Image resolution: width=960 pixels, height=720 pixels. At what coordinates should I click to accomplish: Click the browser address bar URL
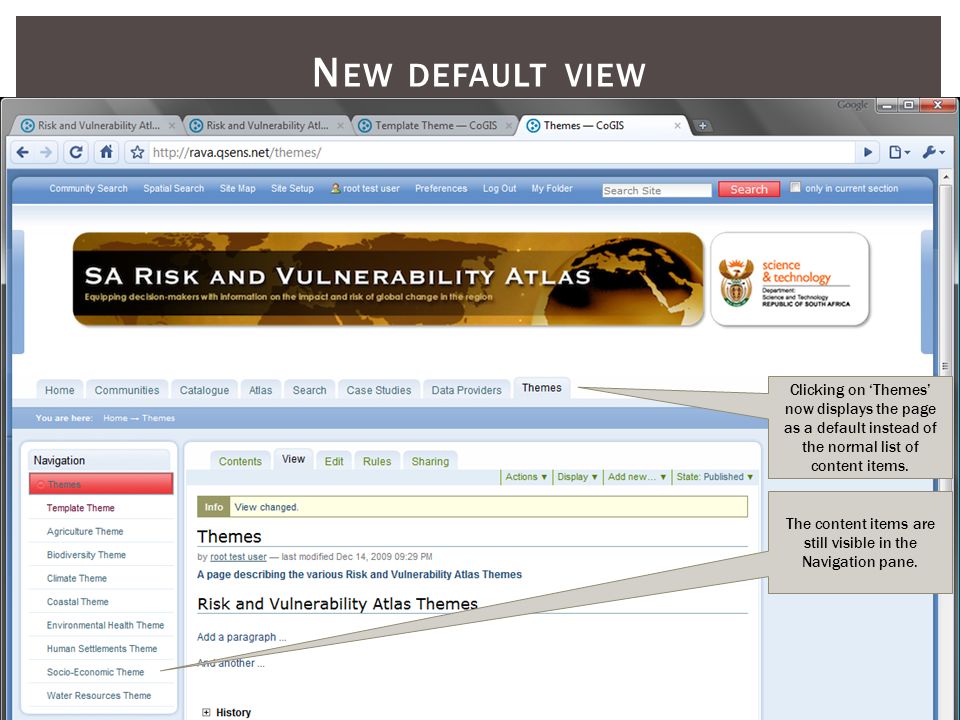[236, 152]
